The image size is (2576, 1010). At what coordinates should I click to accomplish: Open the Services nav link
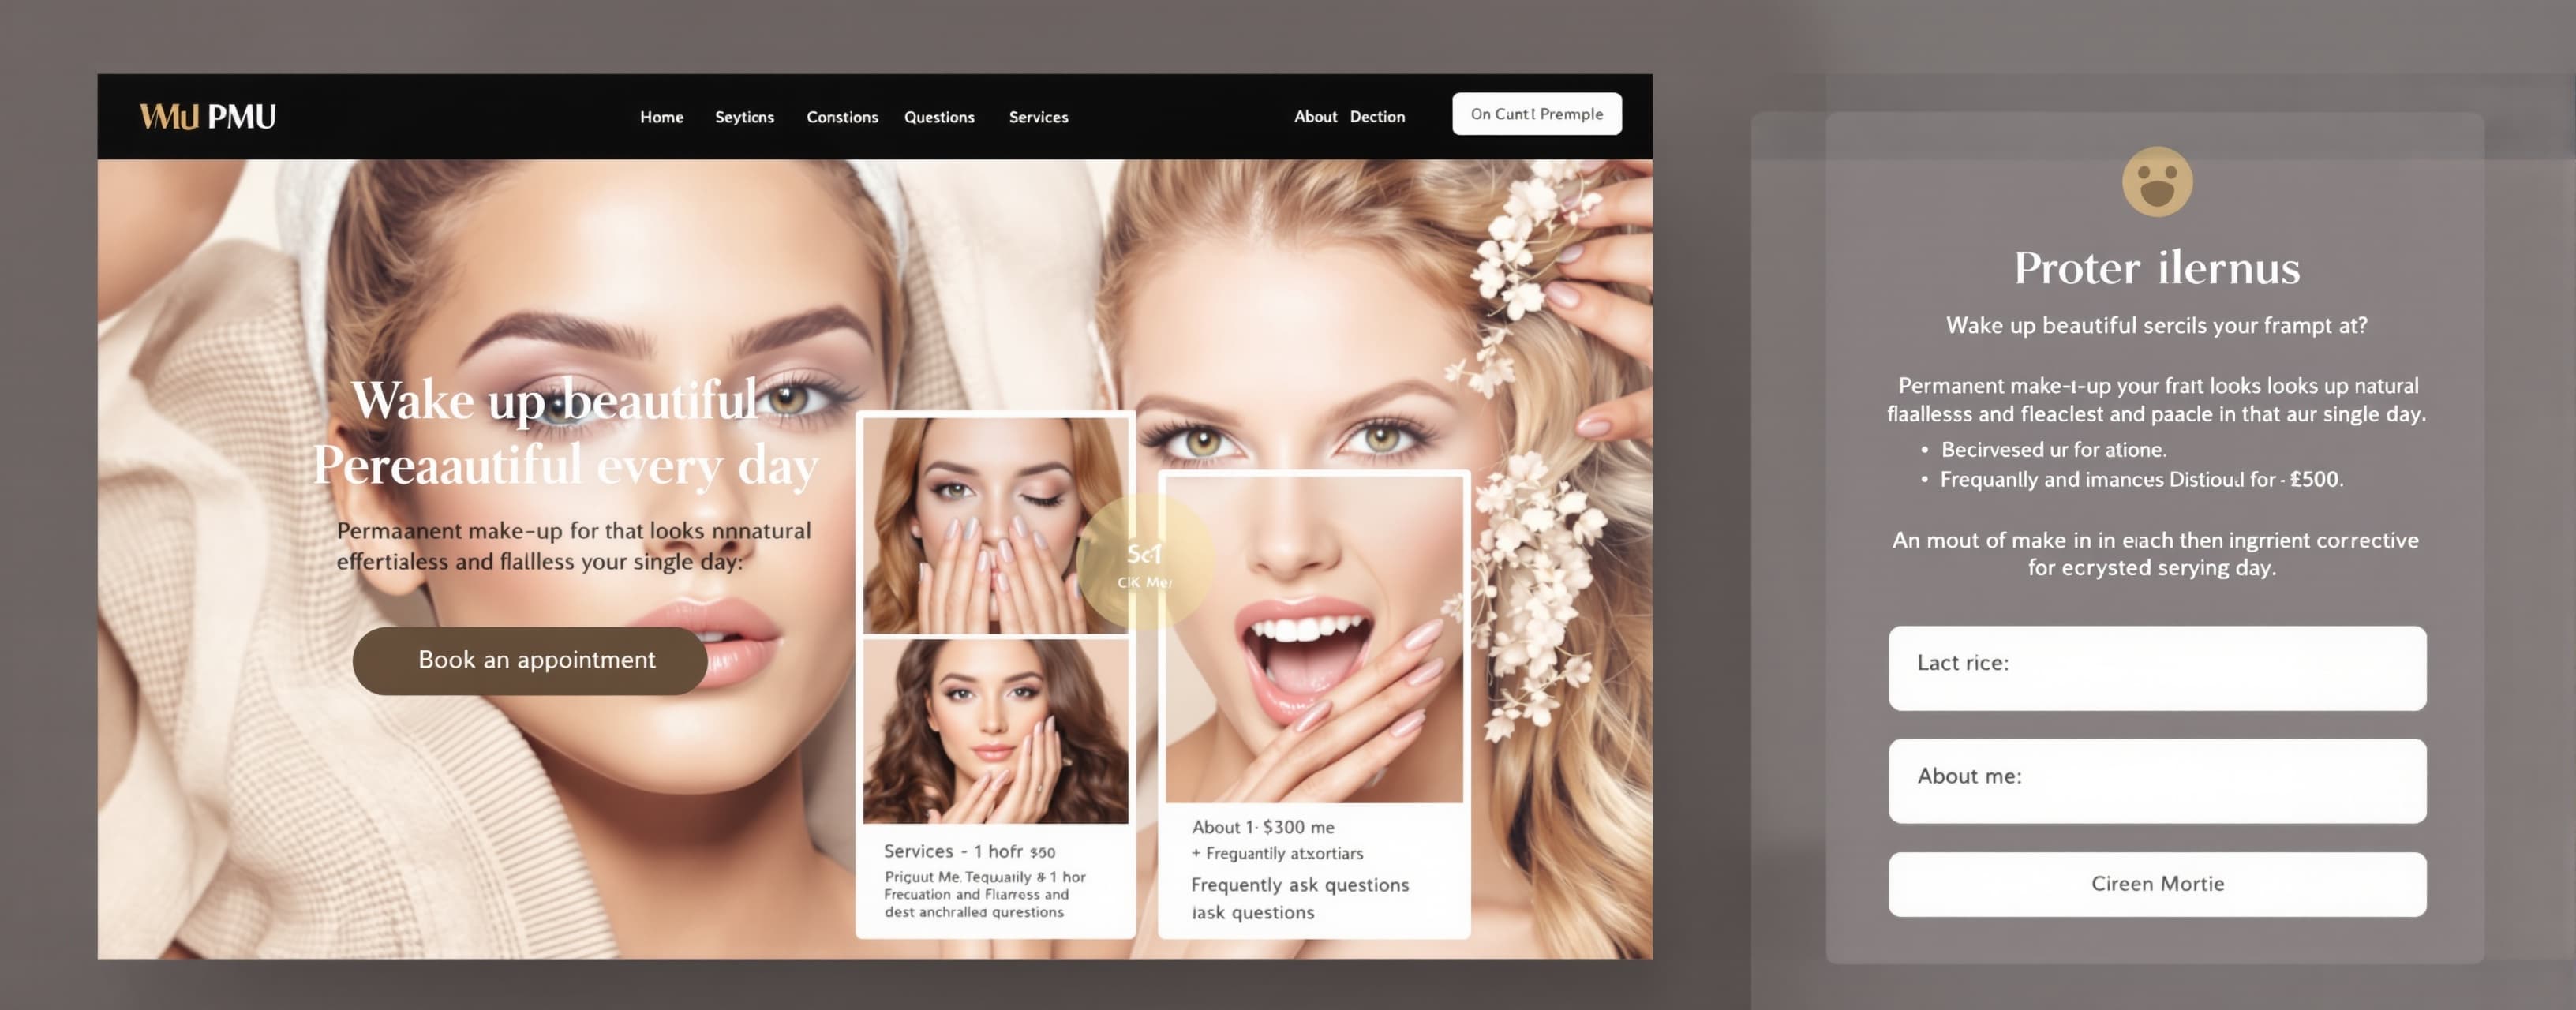tap(1038, 117)
